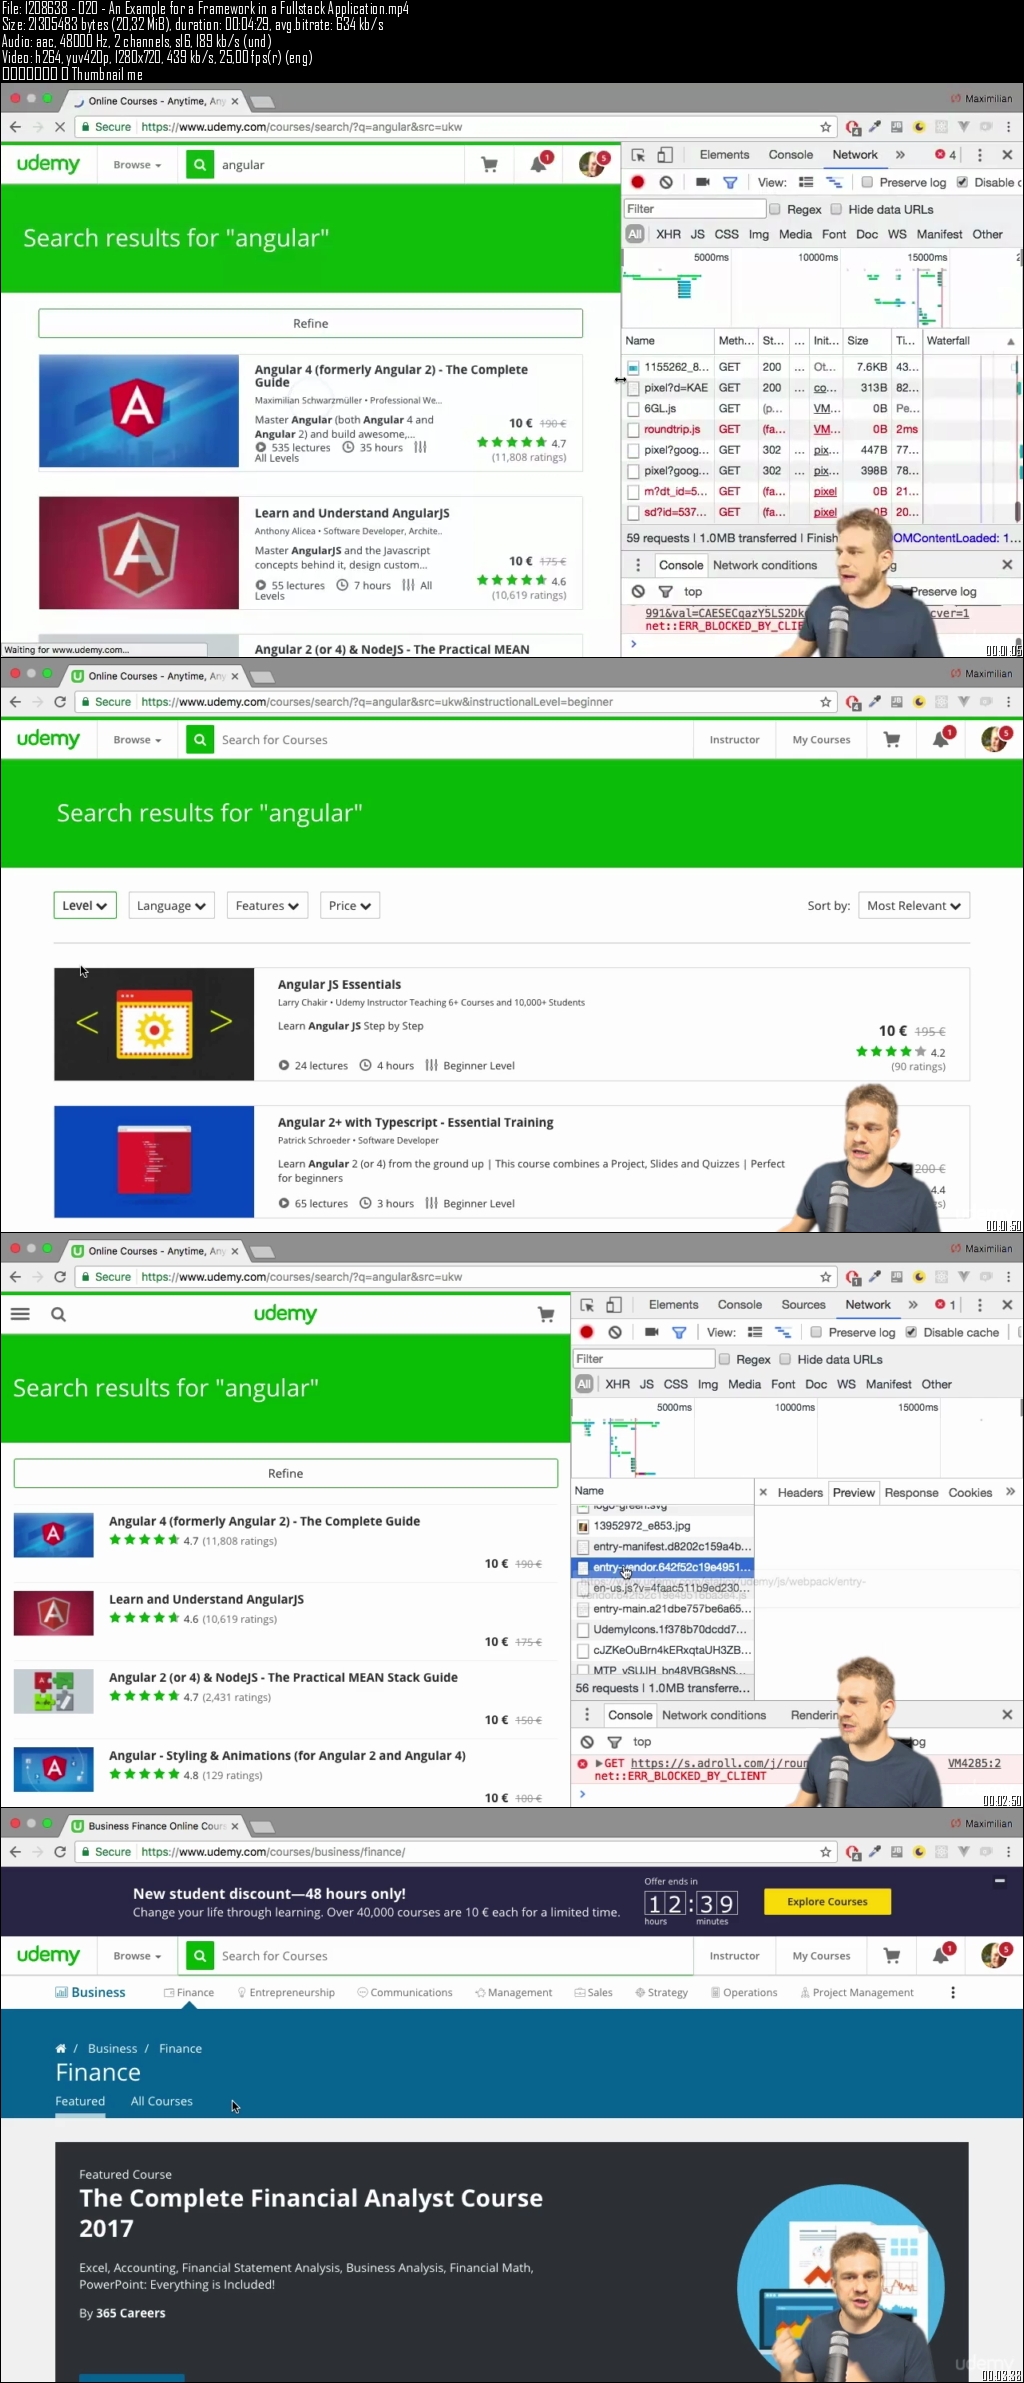Image resolution: width=1024 pixels, height=2383 pixels.
Task: Click network overview timeline in DevTools with 4 errors
Action: pyautogui.click(x=821, y=290)
